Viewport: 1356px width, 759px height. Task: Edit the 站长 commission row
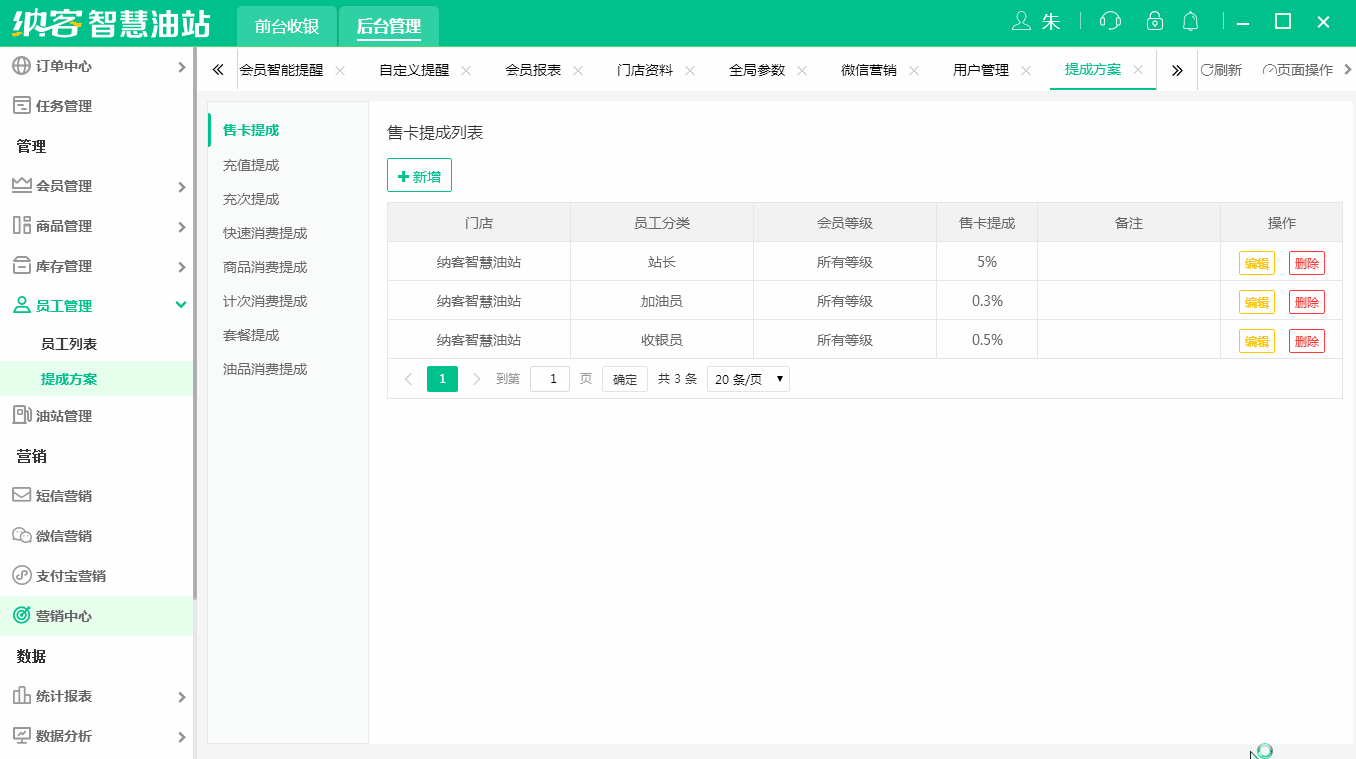pyautogui.click(x=1256, y=262)
